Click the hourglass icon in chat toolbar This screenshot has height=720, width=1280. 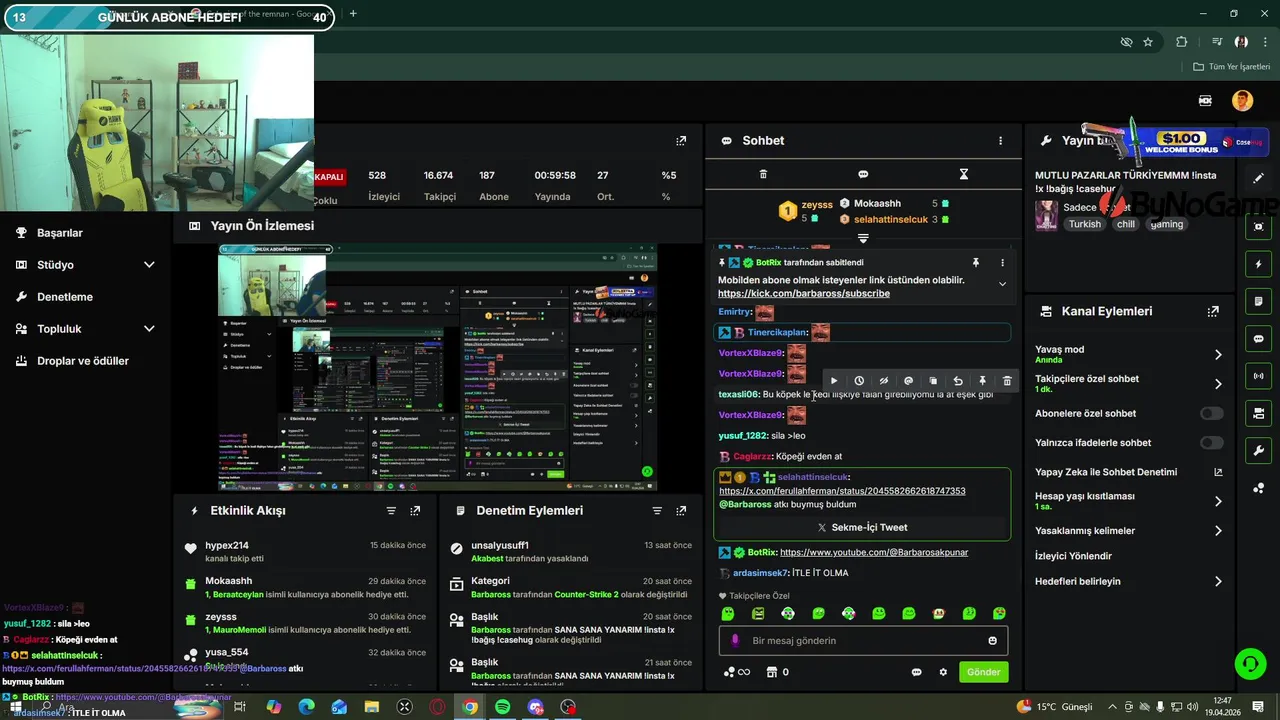pos(964,174)
